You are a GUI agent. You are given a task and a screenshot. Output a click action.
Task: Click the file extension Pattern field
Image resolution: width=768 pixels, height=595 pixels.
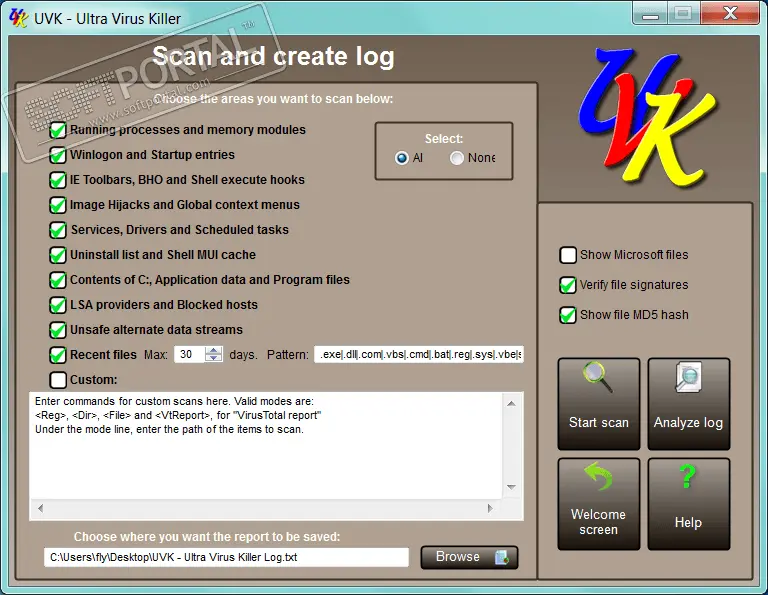[x=419, y=355]
